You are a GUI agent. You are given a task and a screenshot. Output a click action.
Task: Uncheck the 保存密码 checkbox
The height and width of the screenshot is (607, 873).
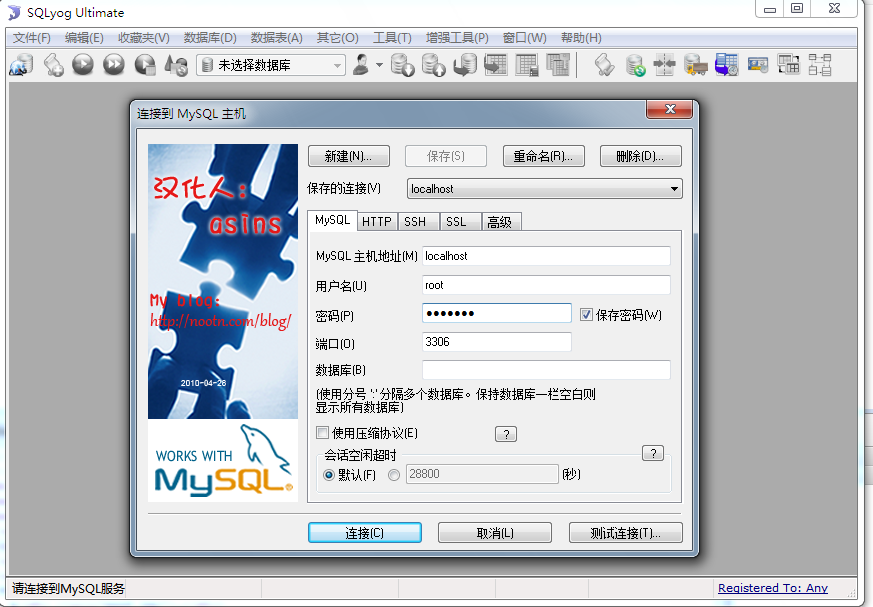[587, 314]
